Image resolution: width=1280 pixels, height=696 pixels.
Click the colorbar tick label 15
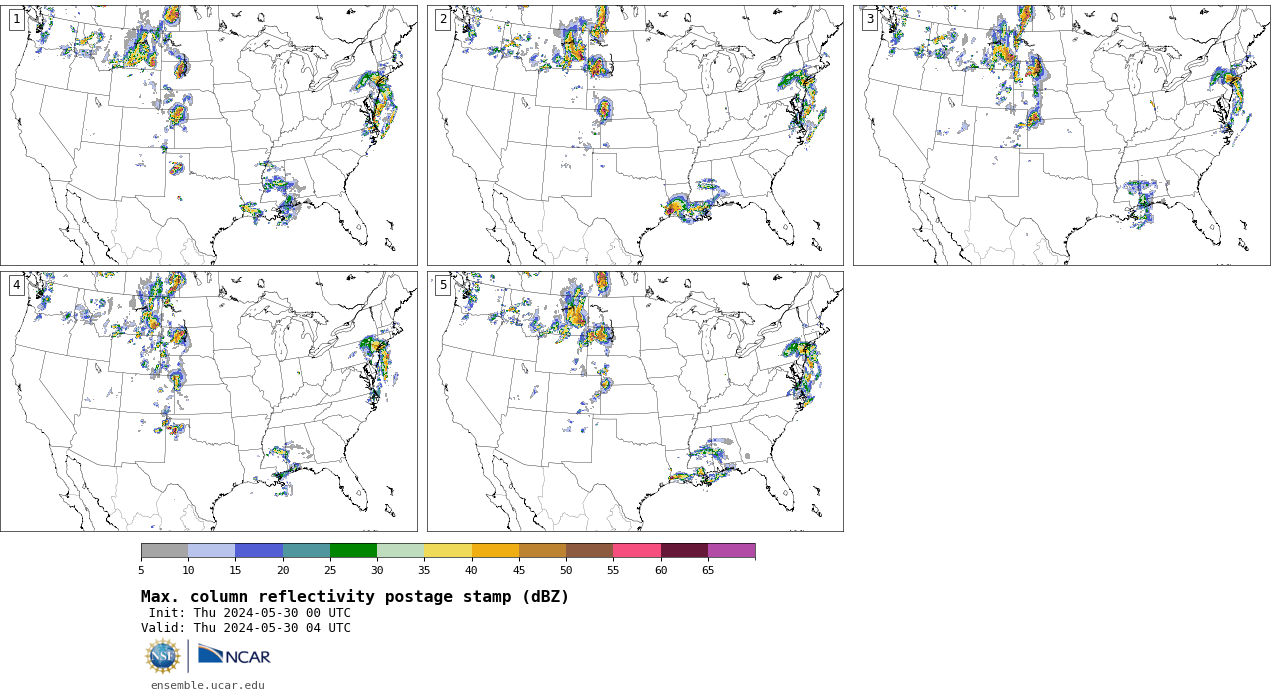coord(235,571)
